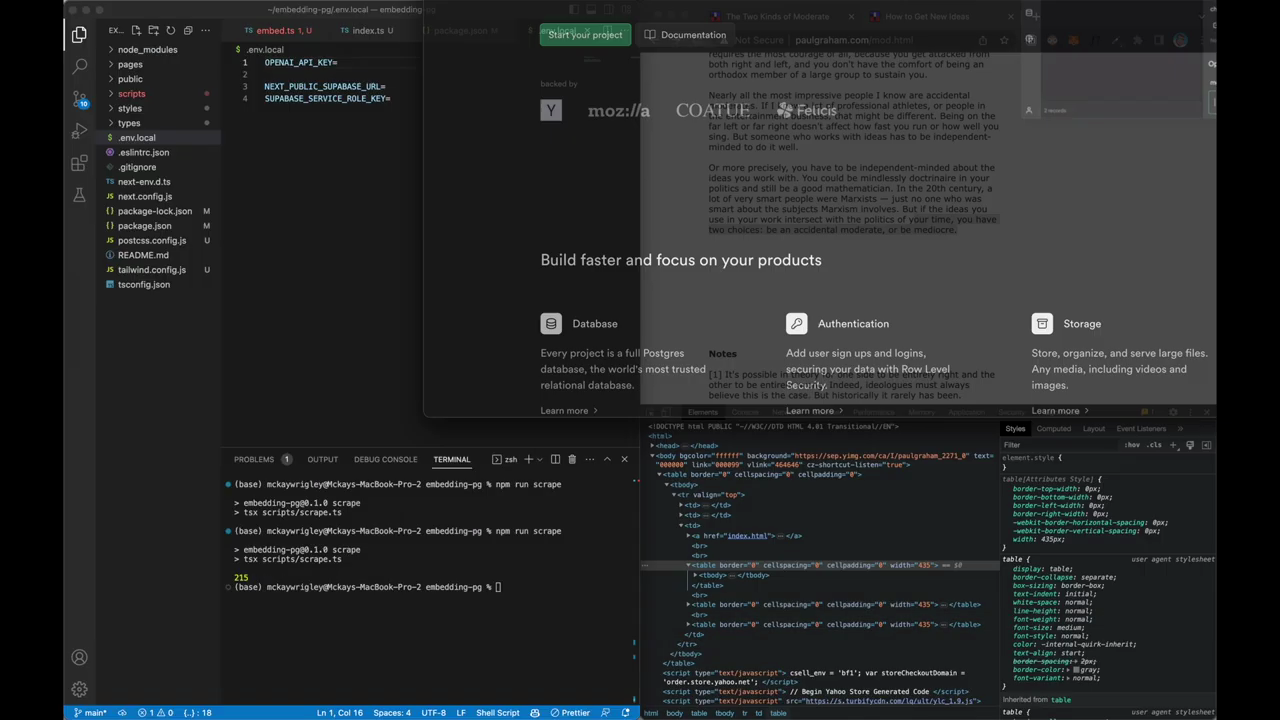Switch to the embed.ts editor tab

276,30
